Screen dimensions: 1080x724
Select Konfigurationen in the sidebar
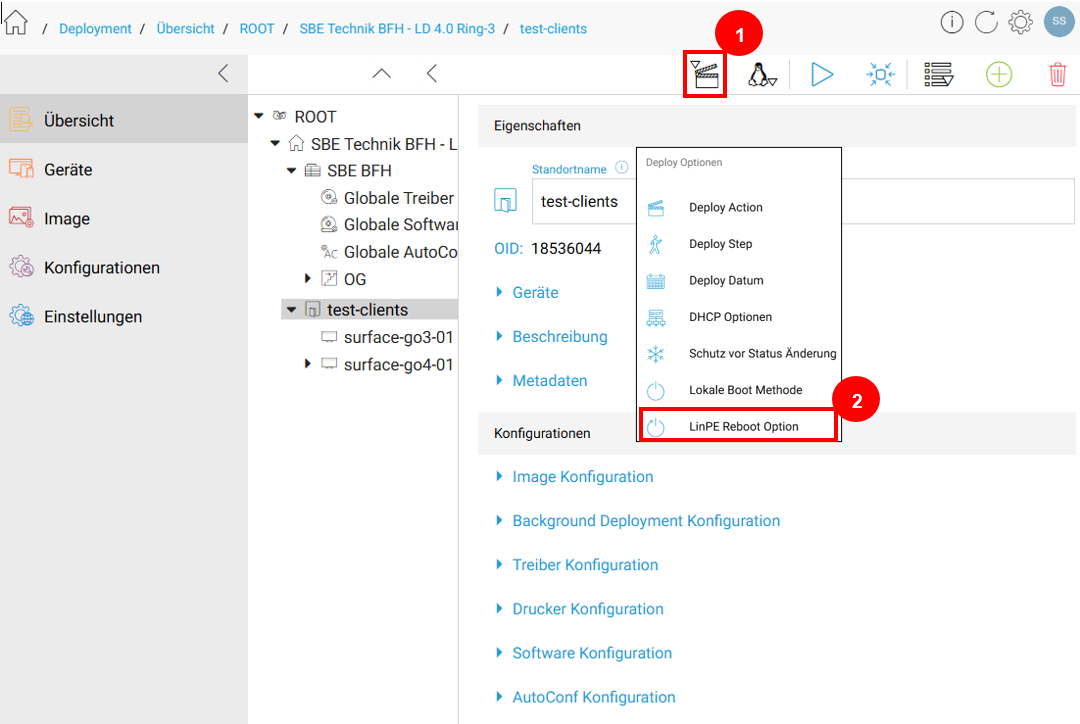[124, 267]
